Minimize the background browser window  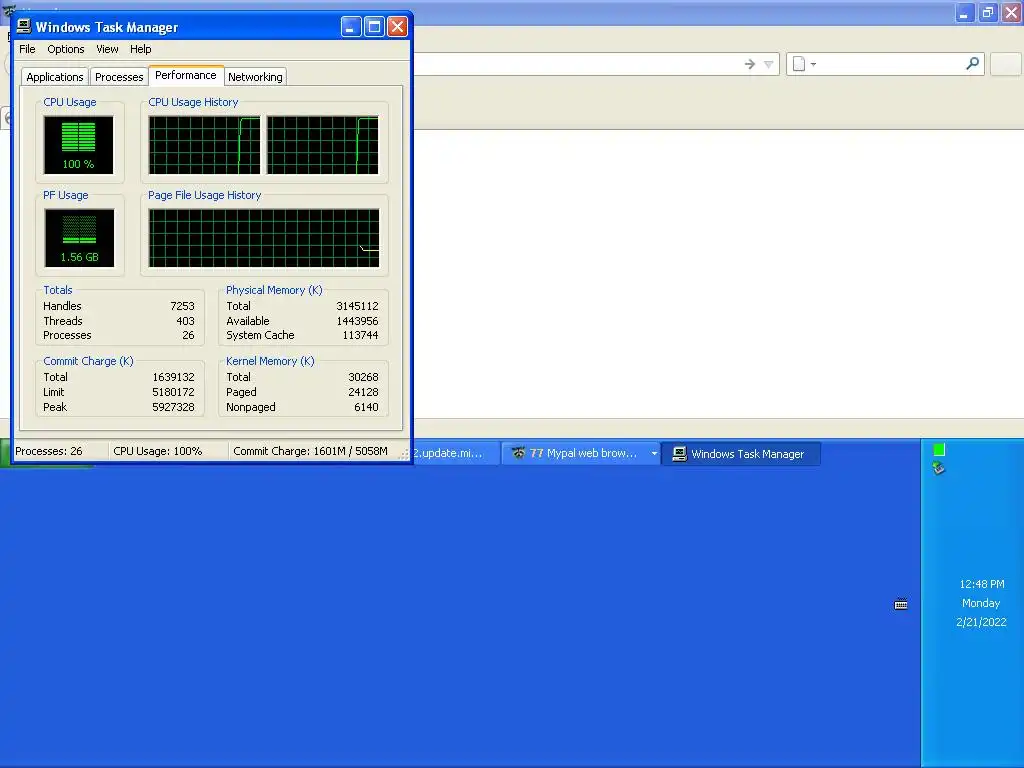[965, 13]
